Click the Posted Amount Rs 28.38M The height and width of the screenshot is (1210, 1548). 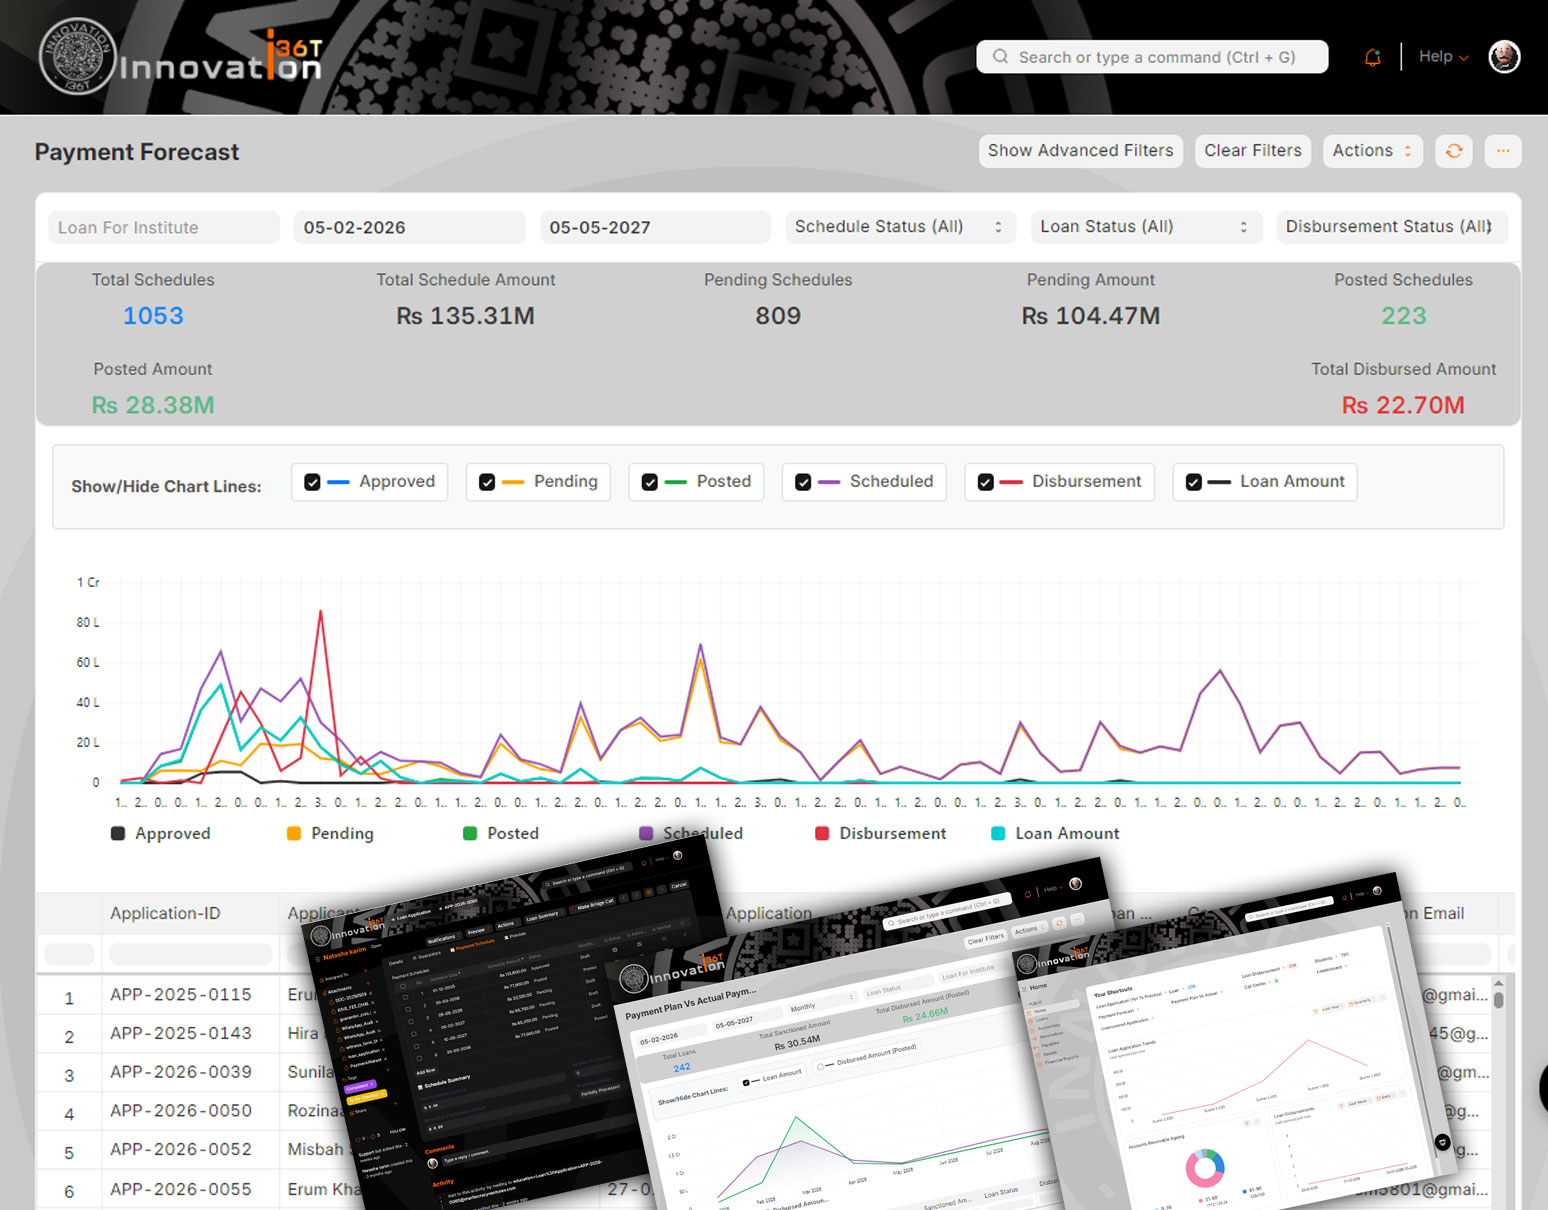point(153,405)
